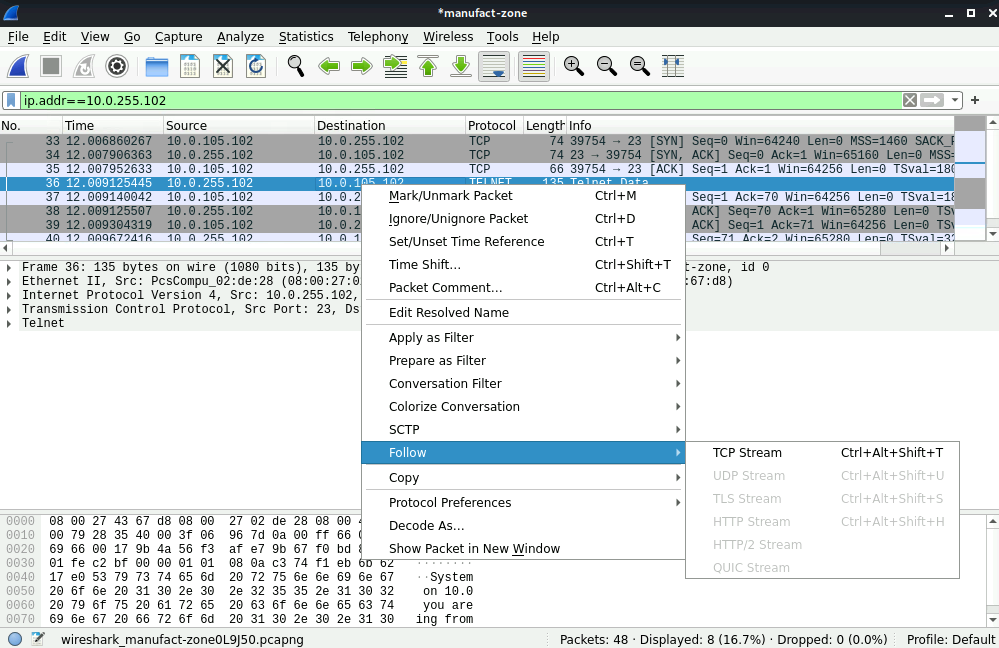Select Mark/Unmark Packet in context menu

[x=523, y=196]
